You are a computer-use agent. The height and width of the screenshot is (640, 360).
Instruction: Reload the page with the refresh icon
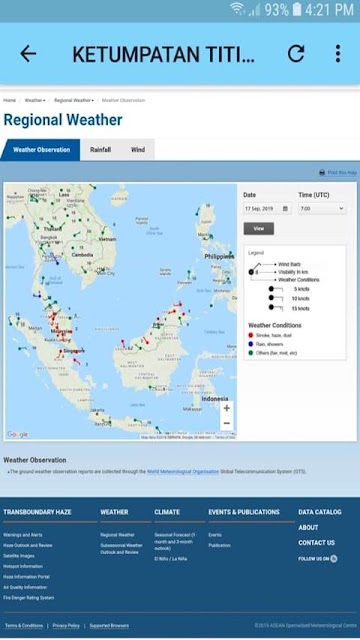click(296, 53)
